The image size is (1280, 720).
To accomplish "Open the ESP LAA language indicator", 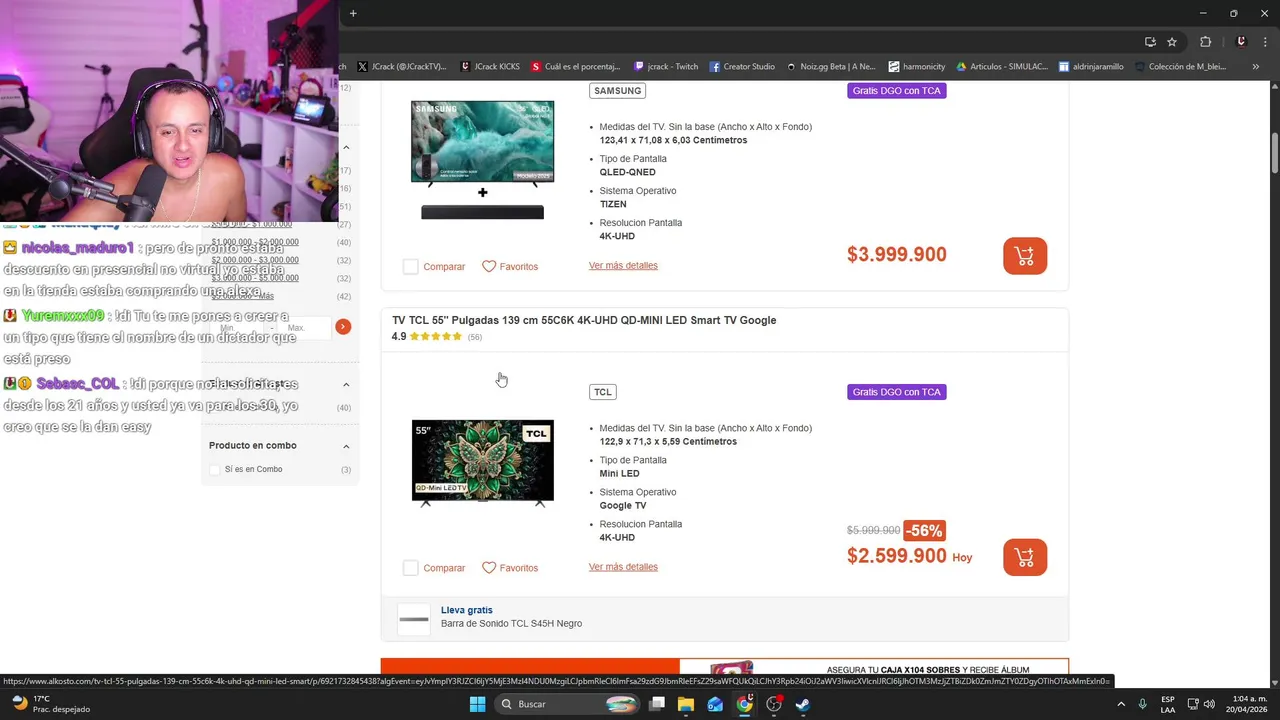I will (x=1168, y=704).
